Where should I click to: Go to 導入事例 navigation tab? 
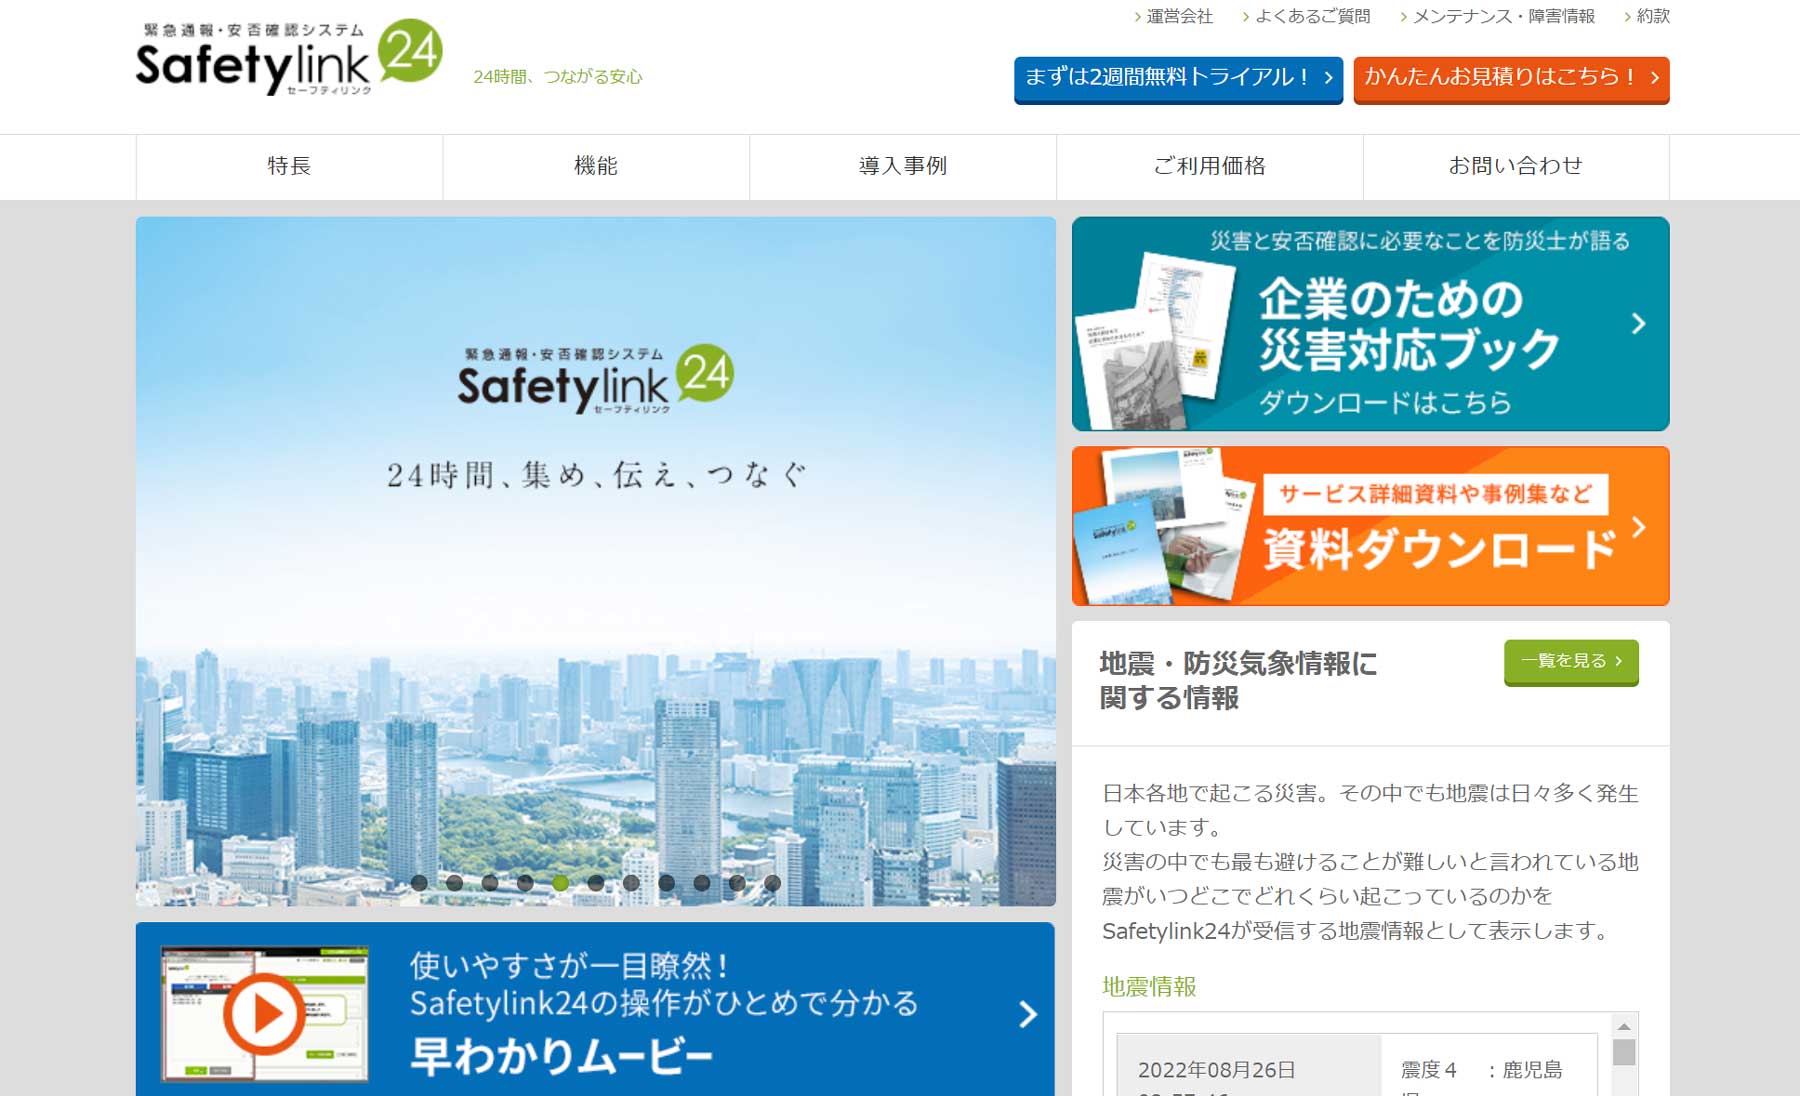[903, 166]
